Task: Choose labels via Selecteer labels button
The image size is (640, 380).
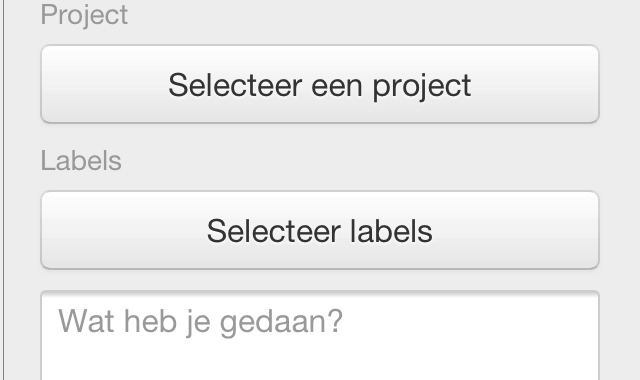Action: click(320, 230)
